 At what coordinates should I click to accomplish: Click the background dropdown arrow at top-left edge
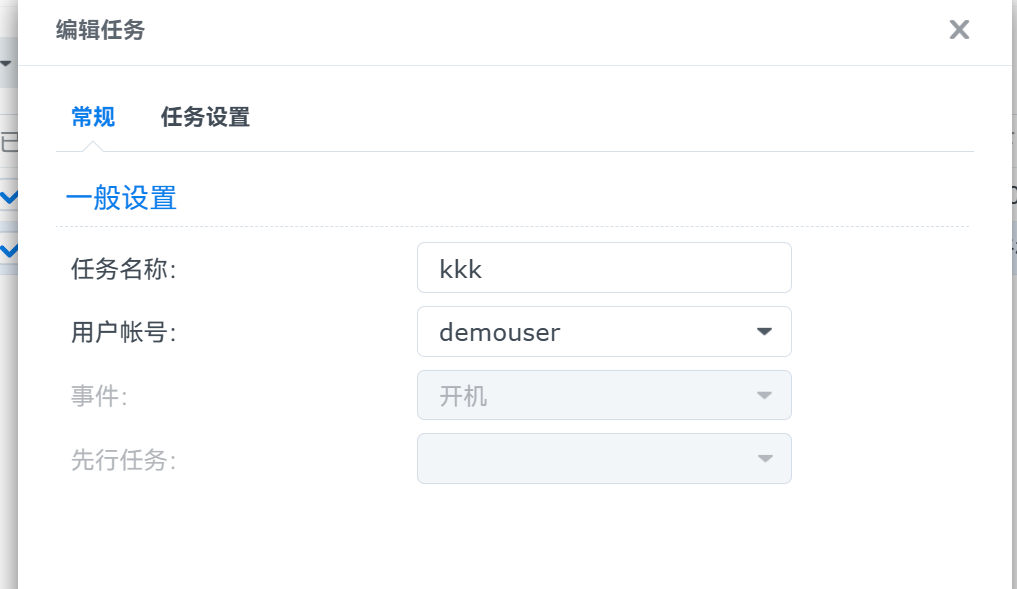click(6, 64)
